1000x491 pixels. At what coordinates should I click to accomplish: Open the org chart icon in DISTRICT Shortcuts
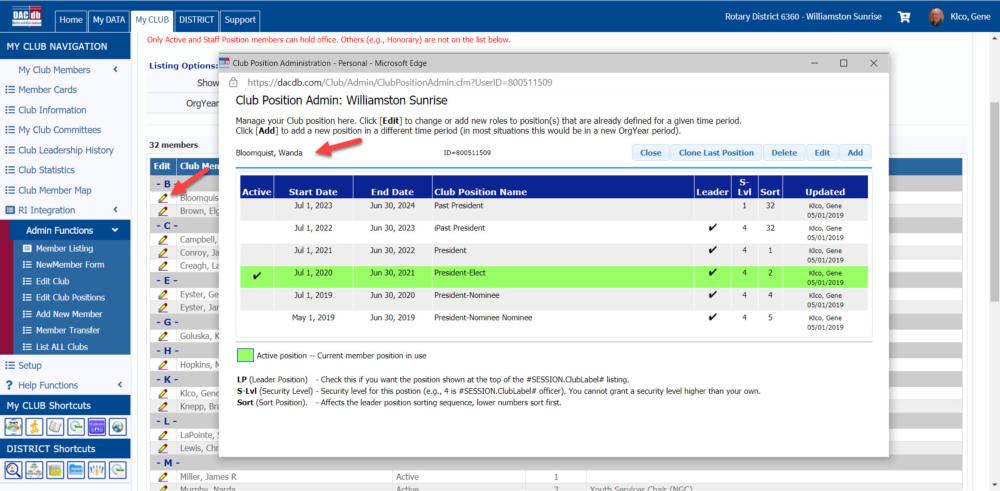coord(34,470)
